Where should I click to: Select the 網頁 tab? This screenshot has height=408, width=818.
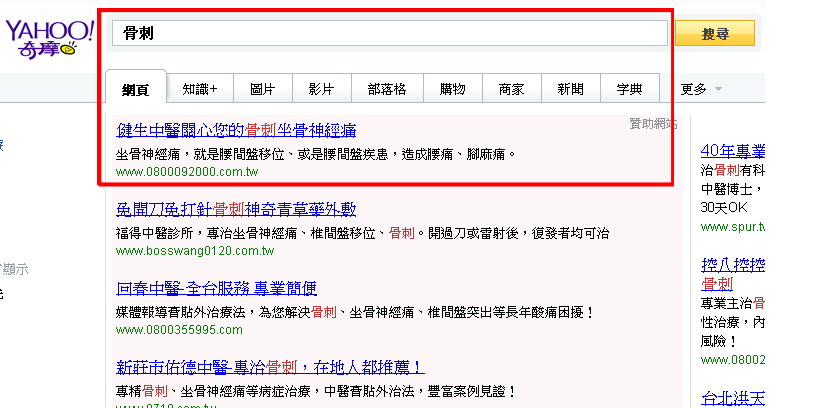pyautogui.click(x=136, y=89)
